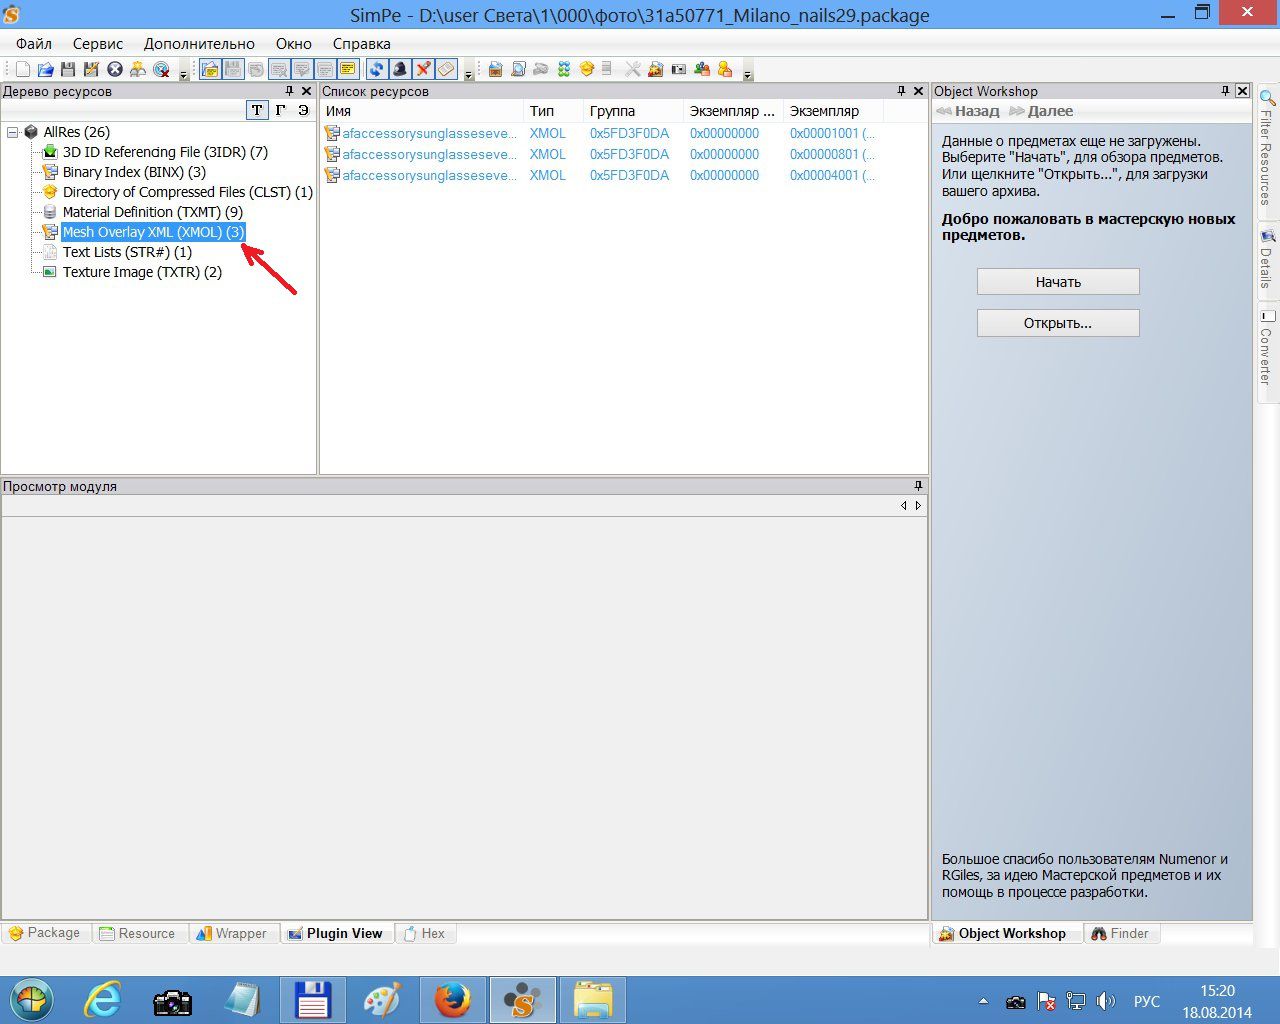Click the Save floppy disk toolbar icon
1280x1024 pixels.
[68, 69]
